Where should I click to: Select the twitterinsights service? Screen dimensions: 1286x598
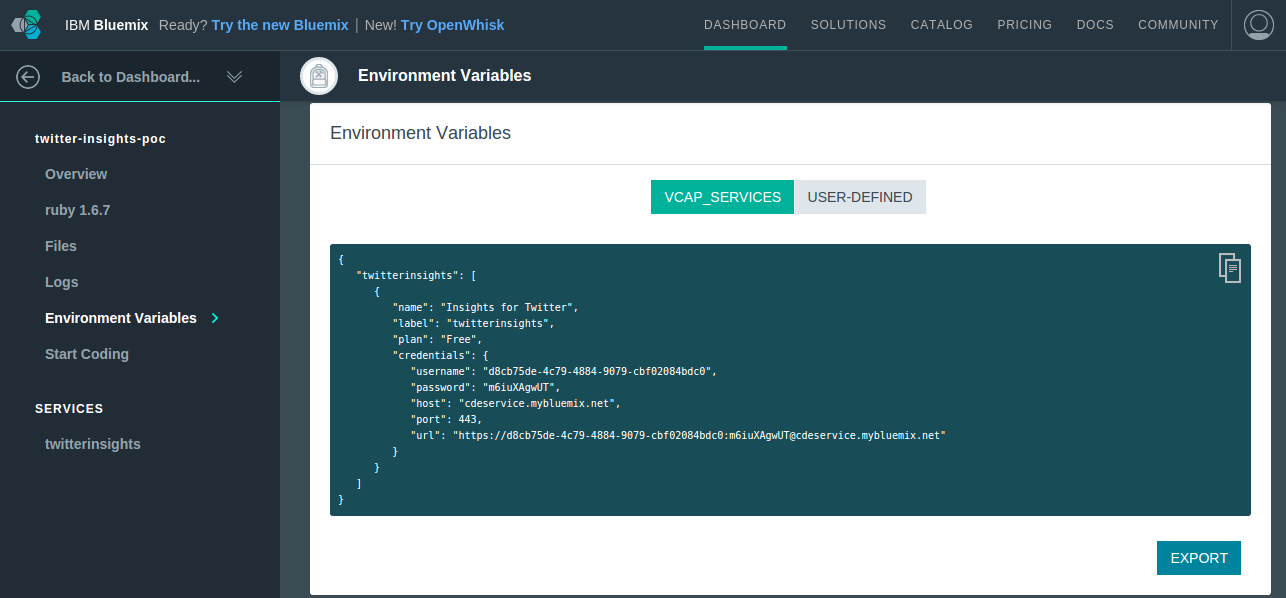tap(93, 444)
